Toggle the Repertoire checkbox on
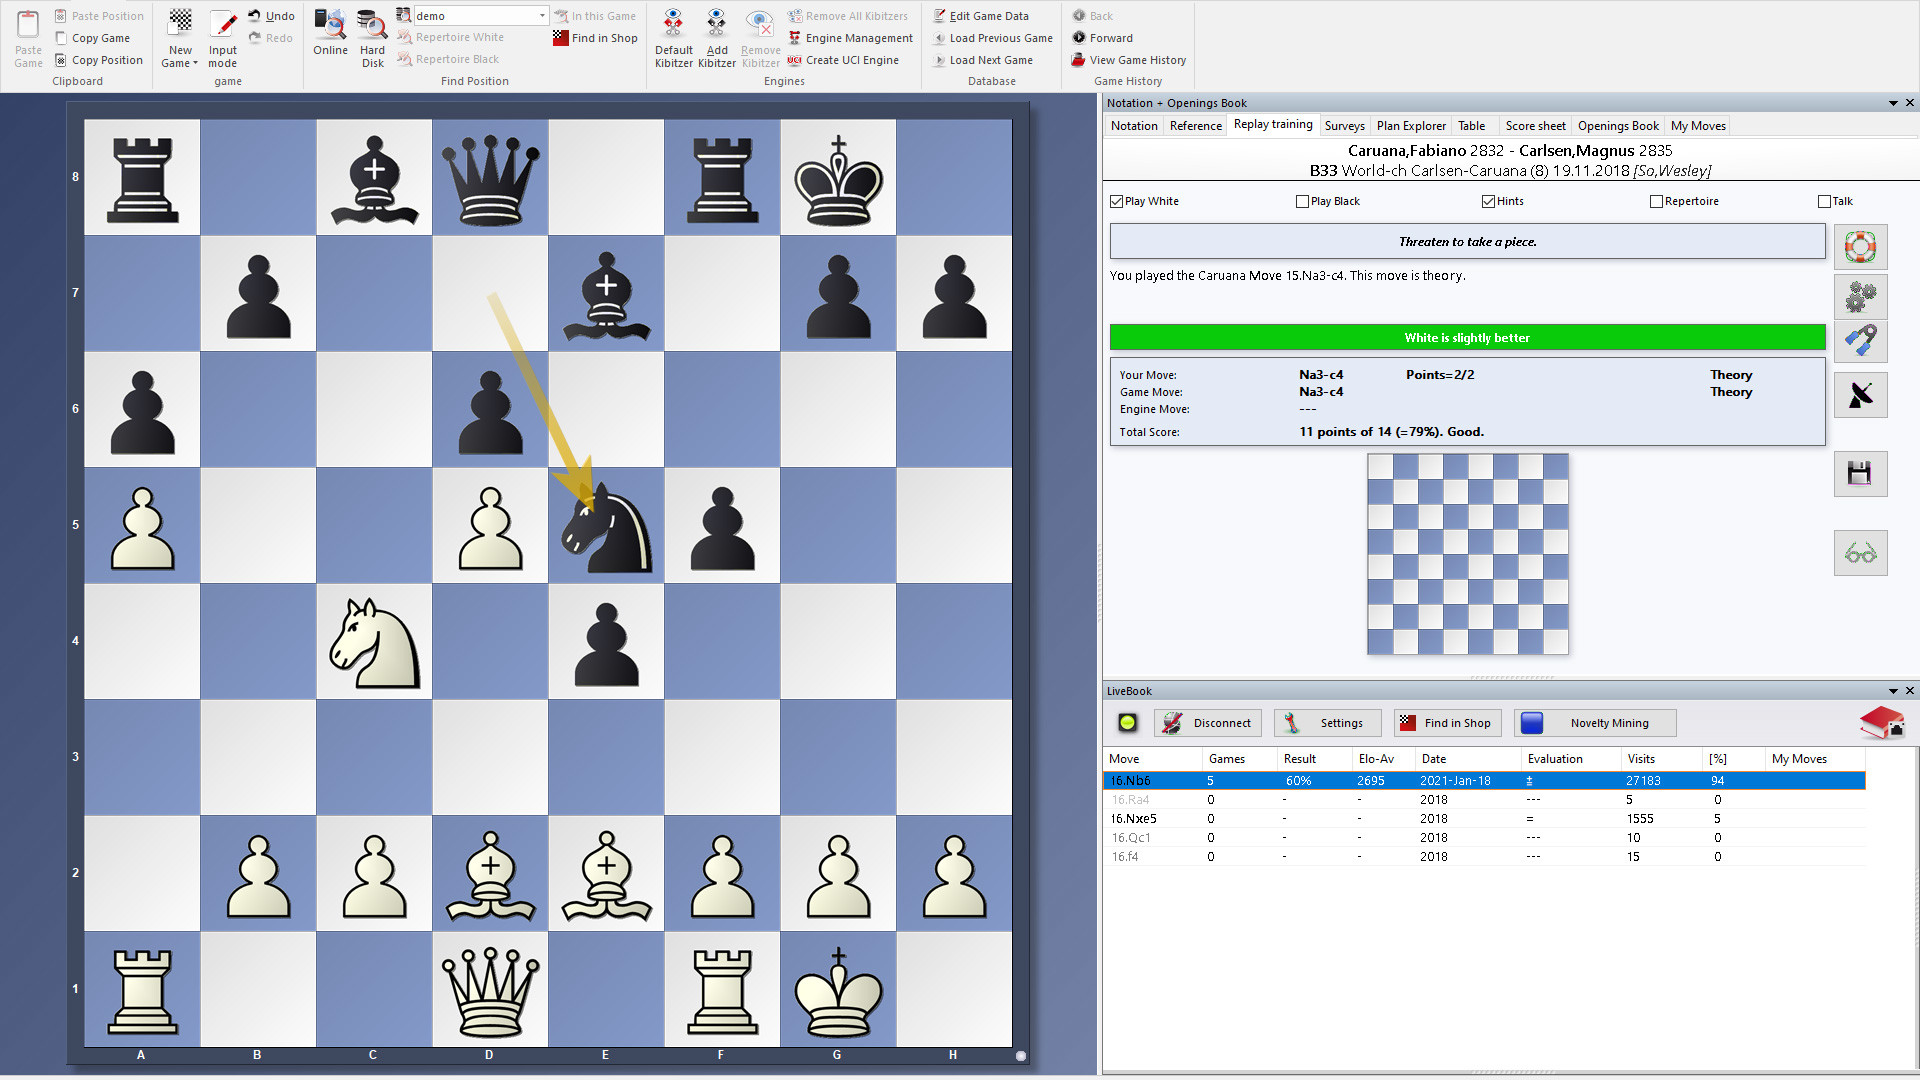 click(x=1656, y=200)
